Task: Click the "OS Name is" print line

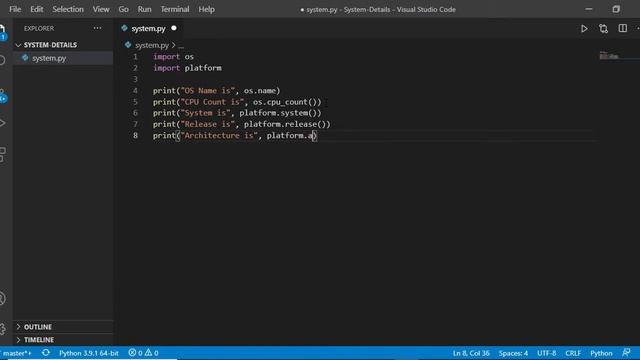Action: point(217,91)
